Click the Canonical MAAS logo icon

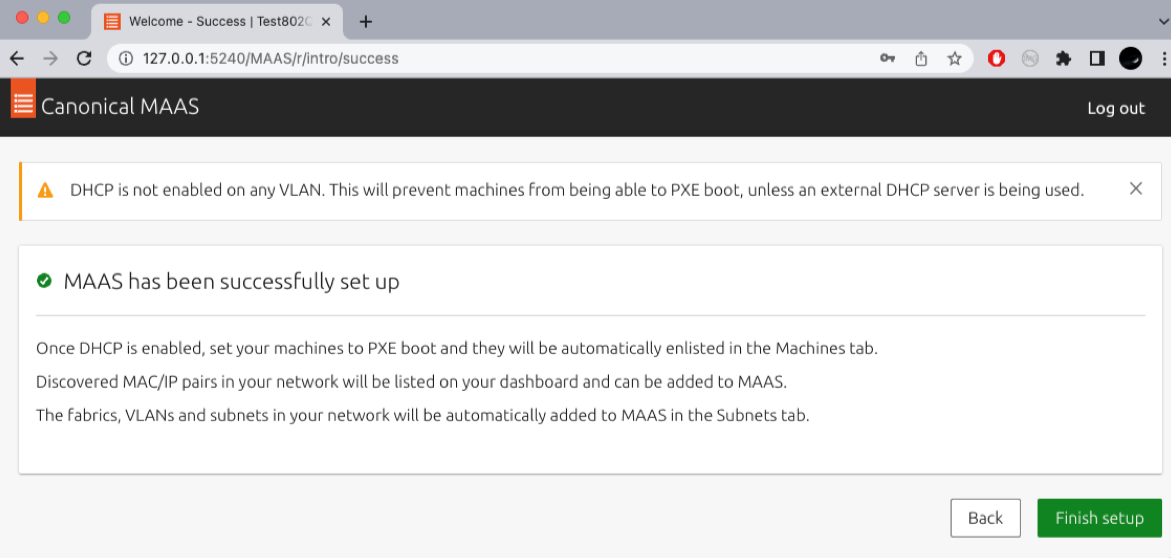click(23, 99)
